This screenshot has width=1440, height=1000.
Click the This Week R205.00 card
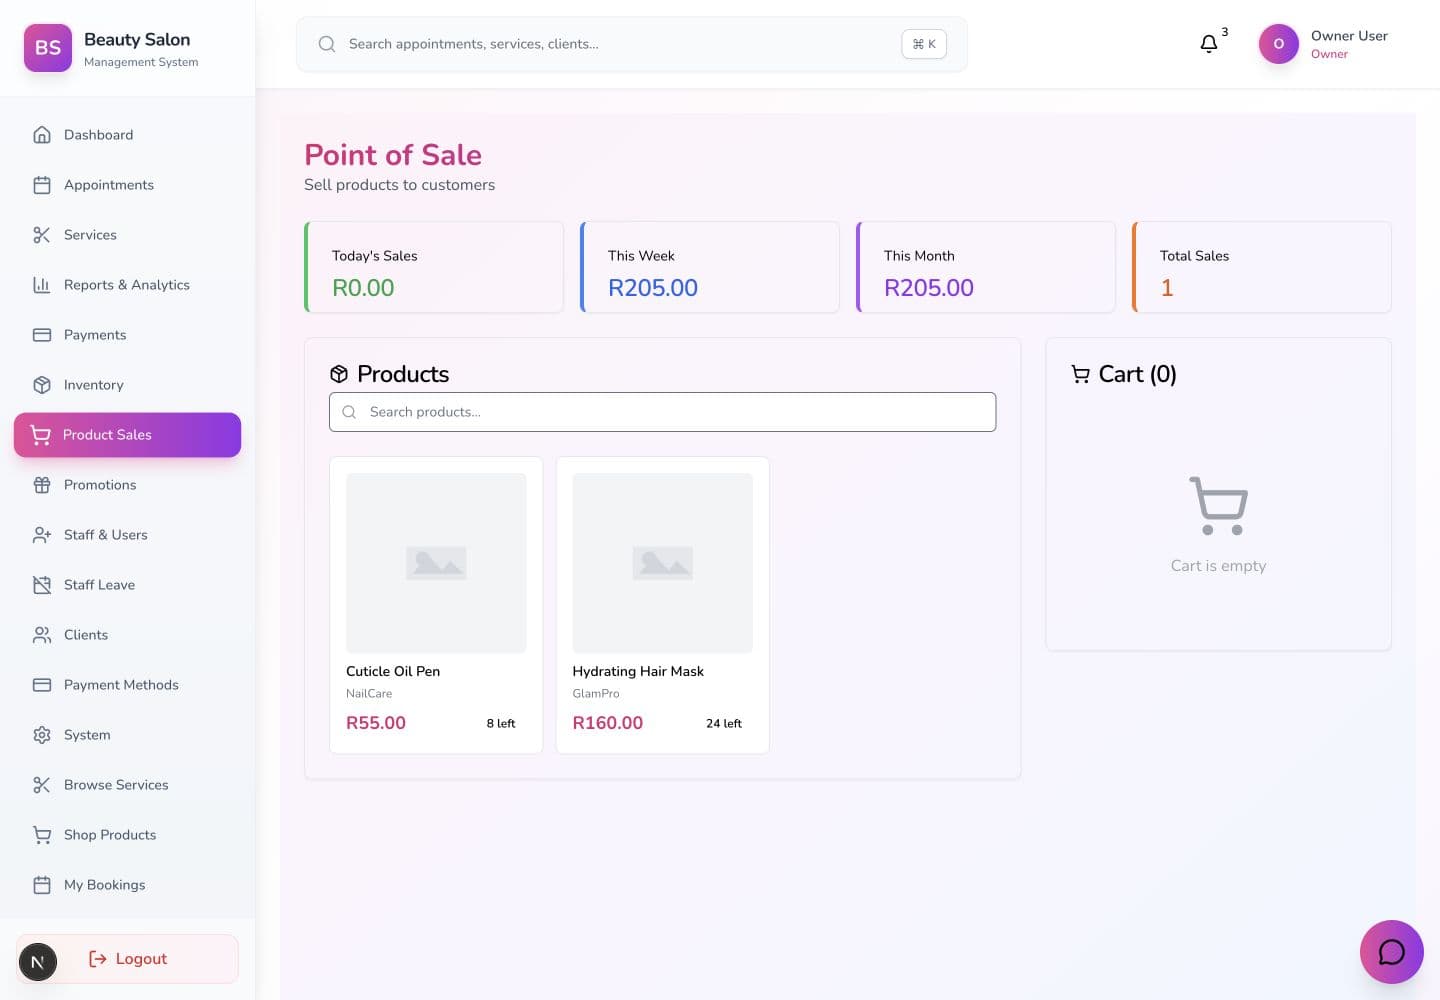710,267
